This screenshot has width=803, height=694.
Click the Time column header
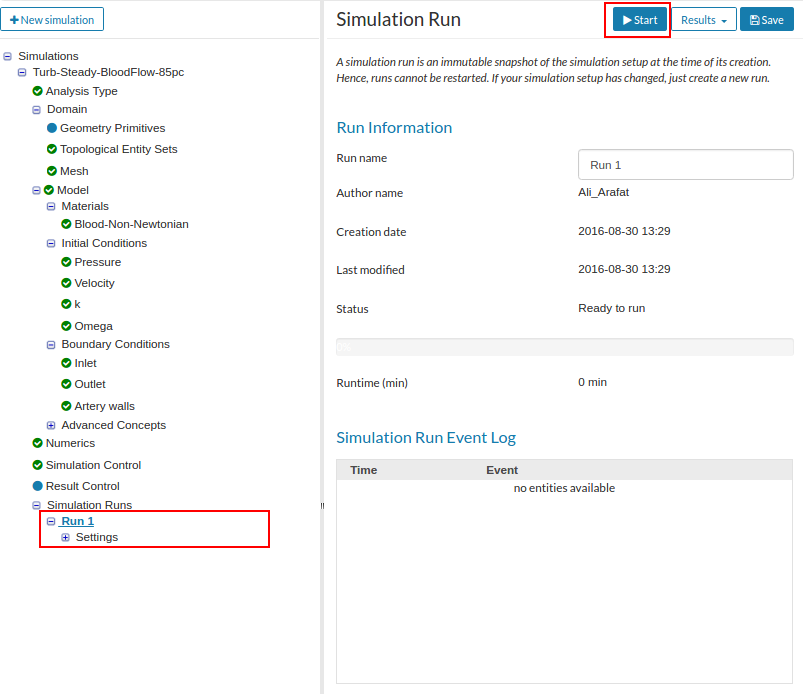click(364, 470)
